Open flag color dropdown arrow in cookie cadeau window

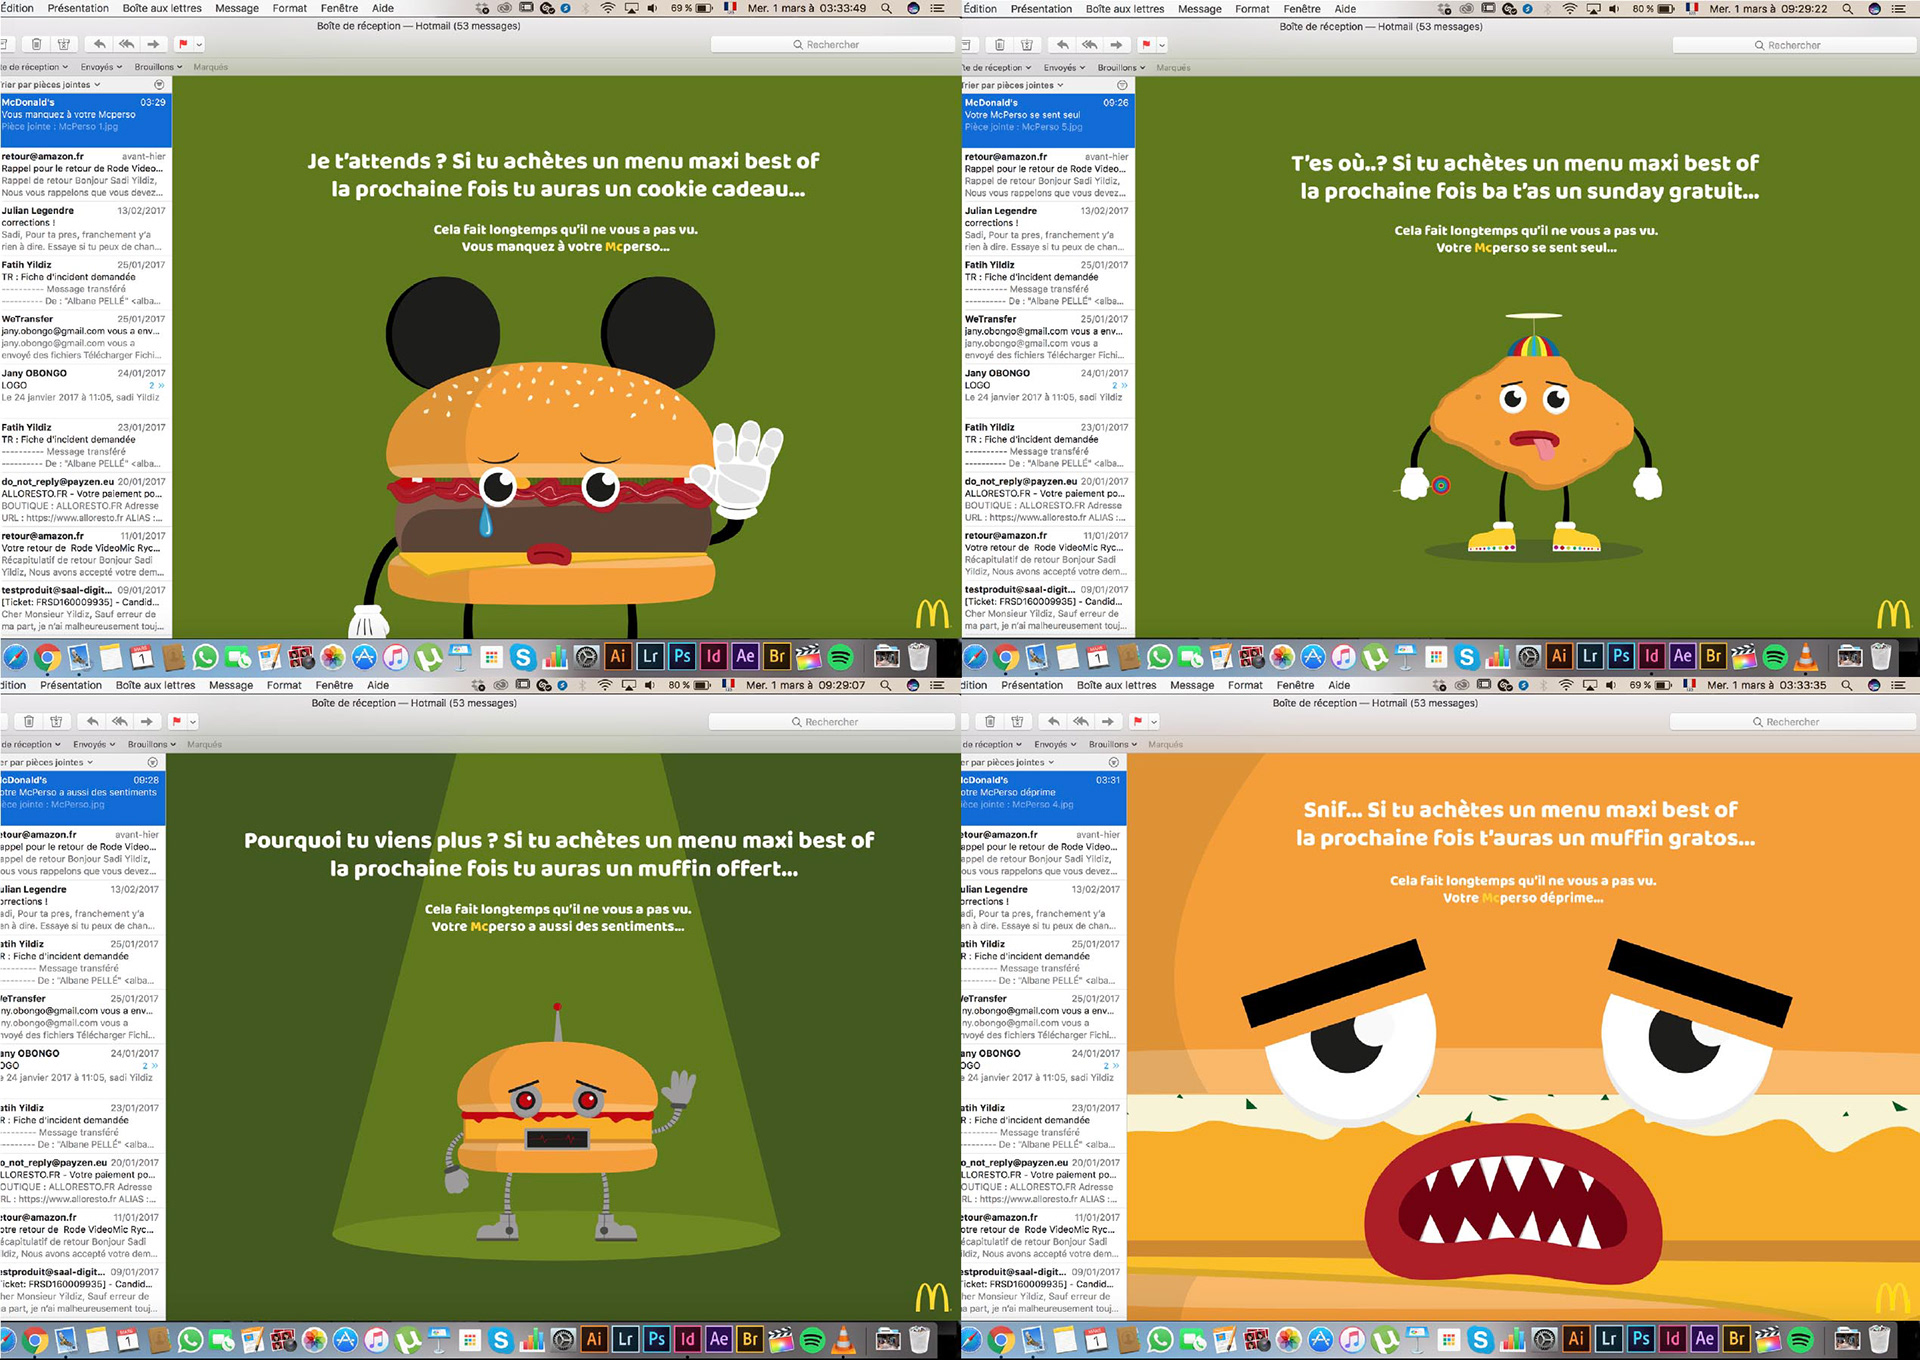(x=199, y=44)
